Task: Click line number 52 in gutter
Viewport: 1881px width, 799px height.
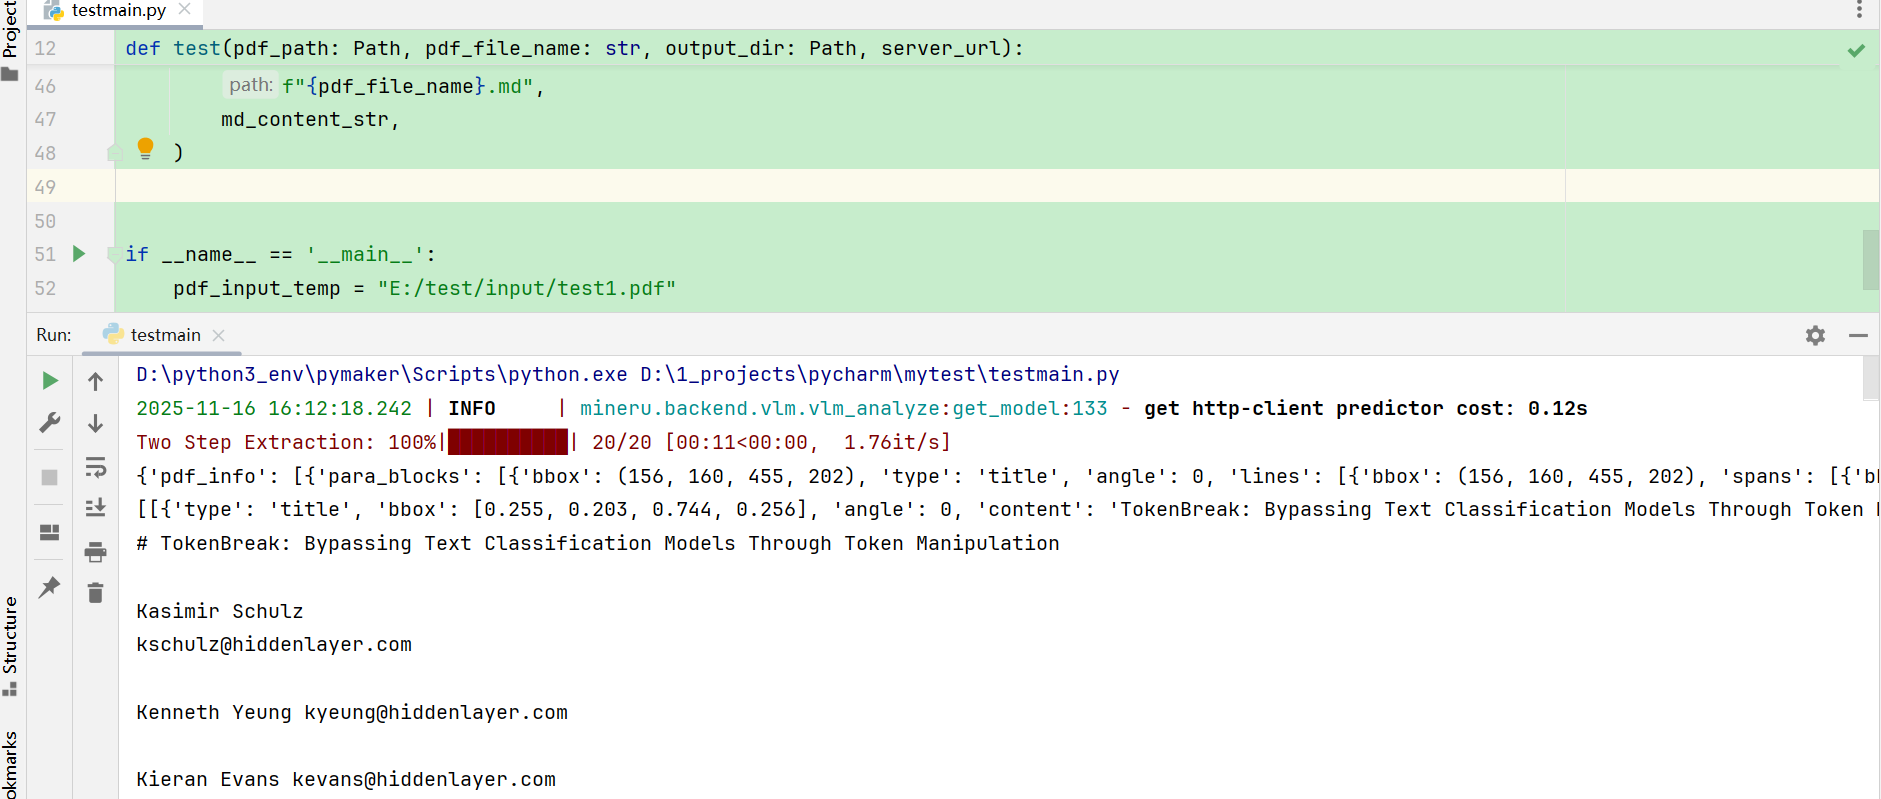Action: [x=45, y=289]
